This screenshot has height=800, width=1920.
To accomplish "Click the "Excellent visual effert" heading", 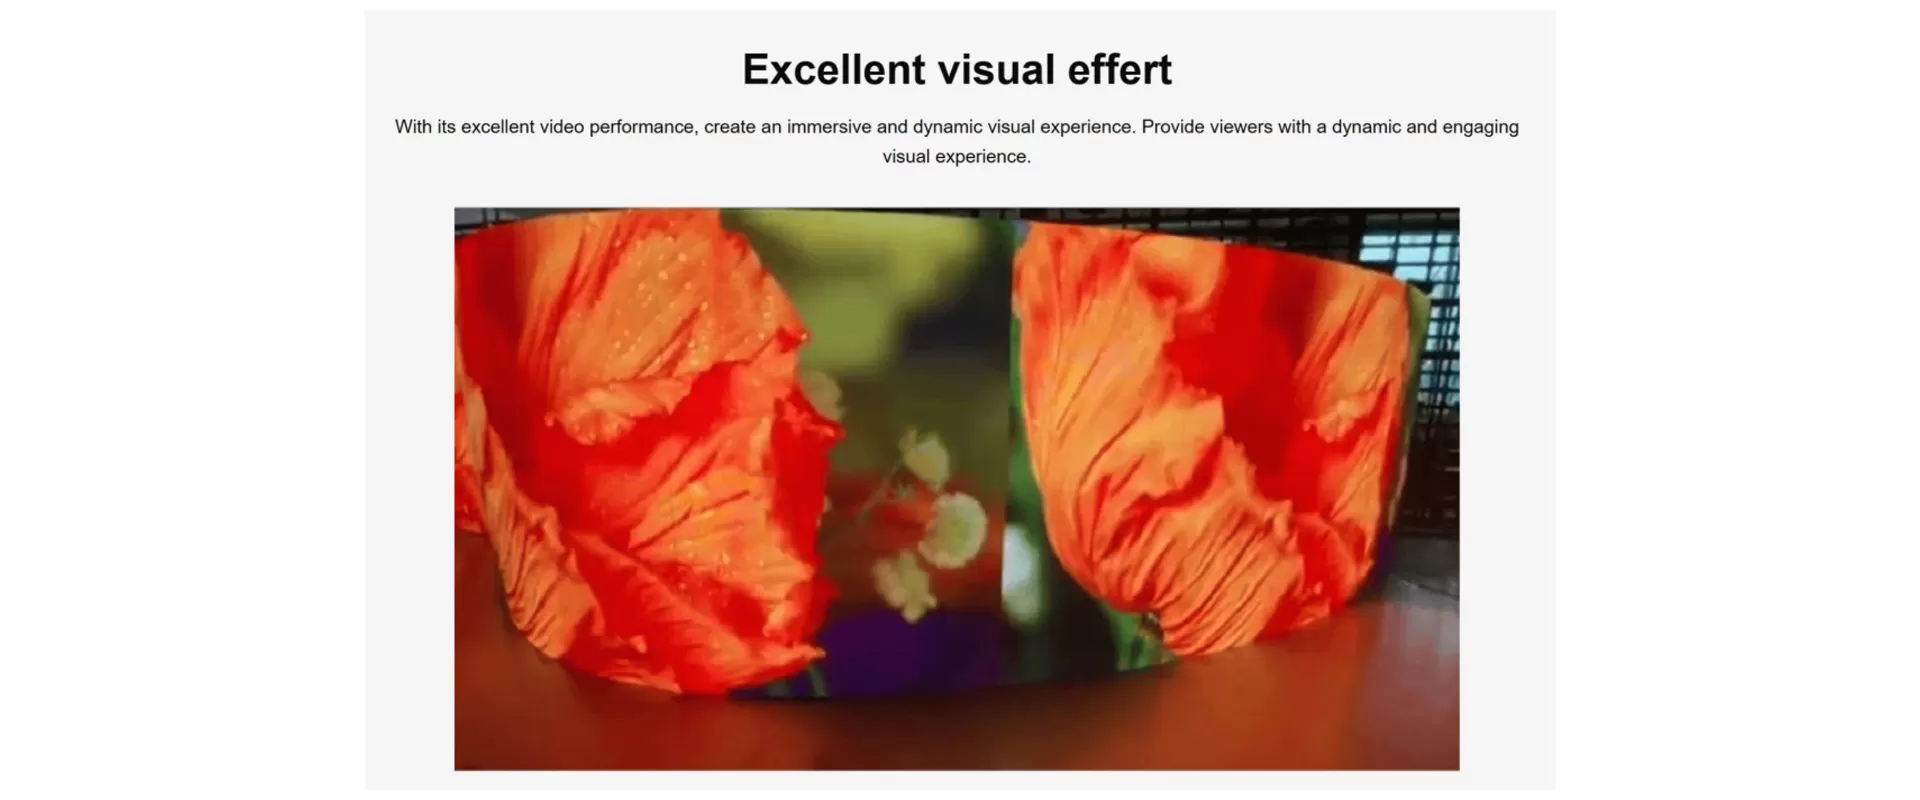I will [957, 70].
